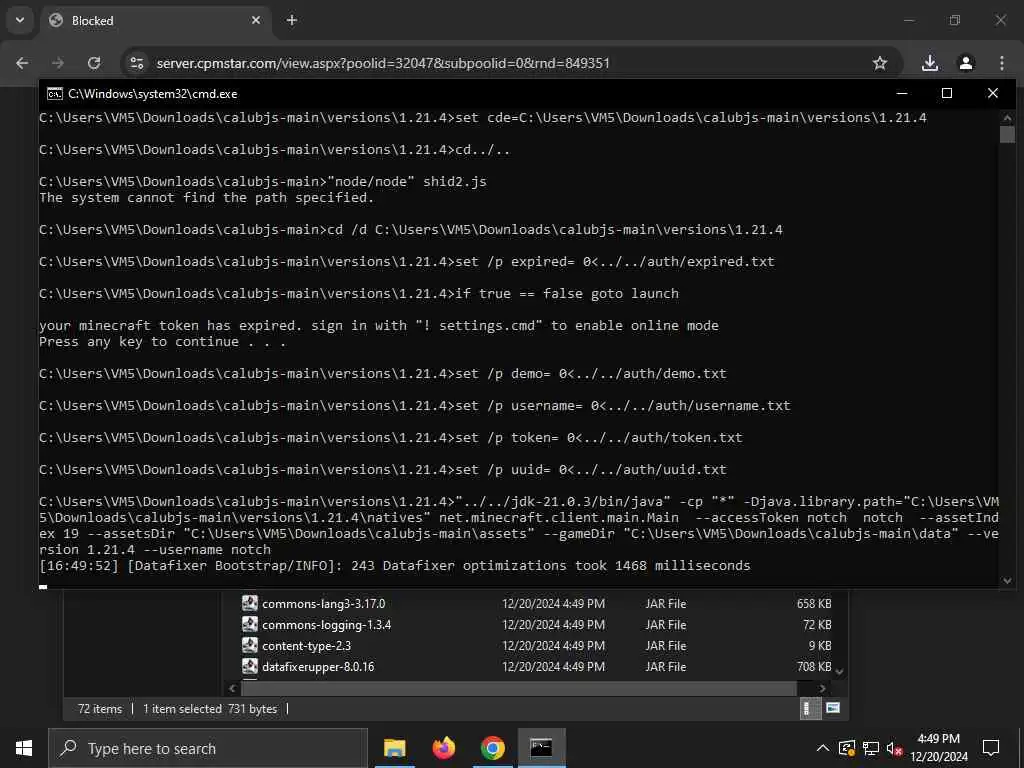The height and width of the screenshot is (768, 1024).
Task: Click Chrome's back navigation arrow
Action: point(22,63)
